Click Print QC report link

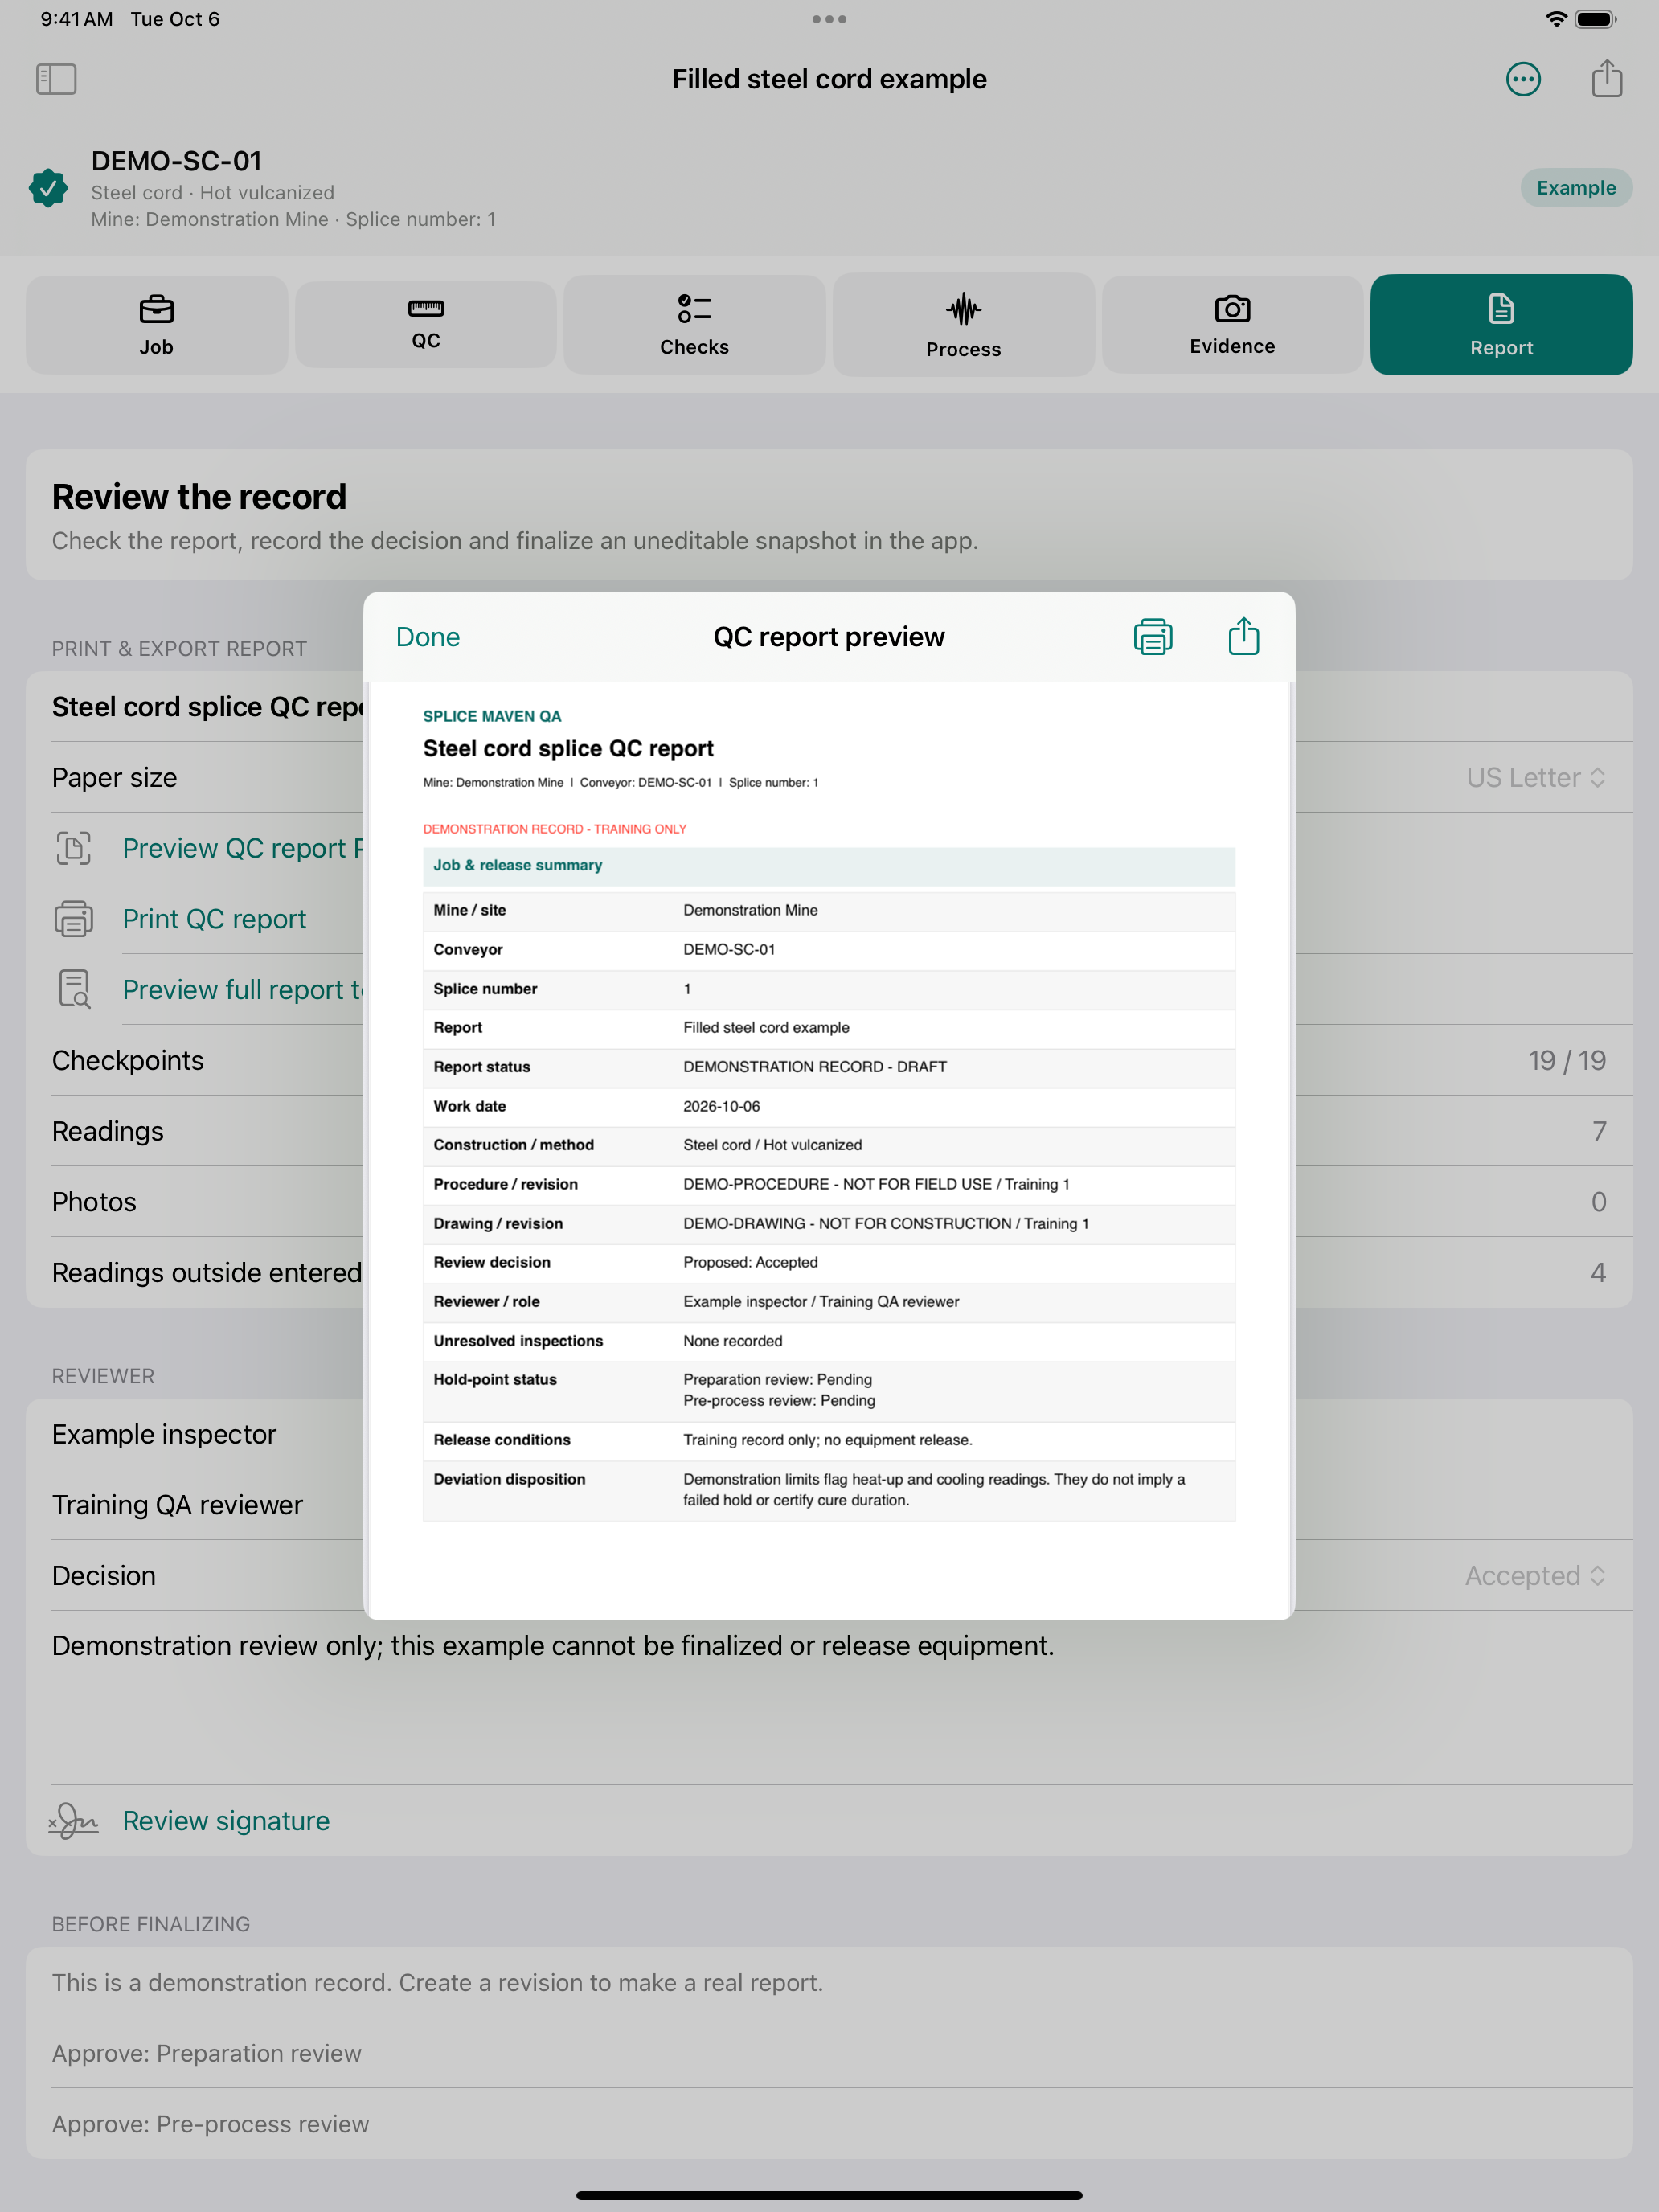coord(214,919)
